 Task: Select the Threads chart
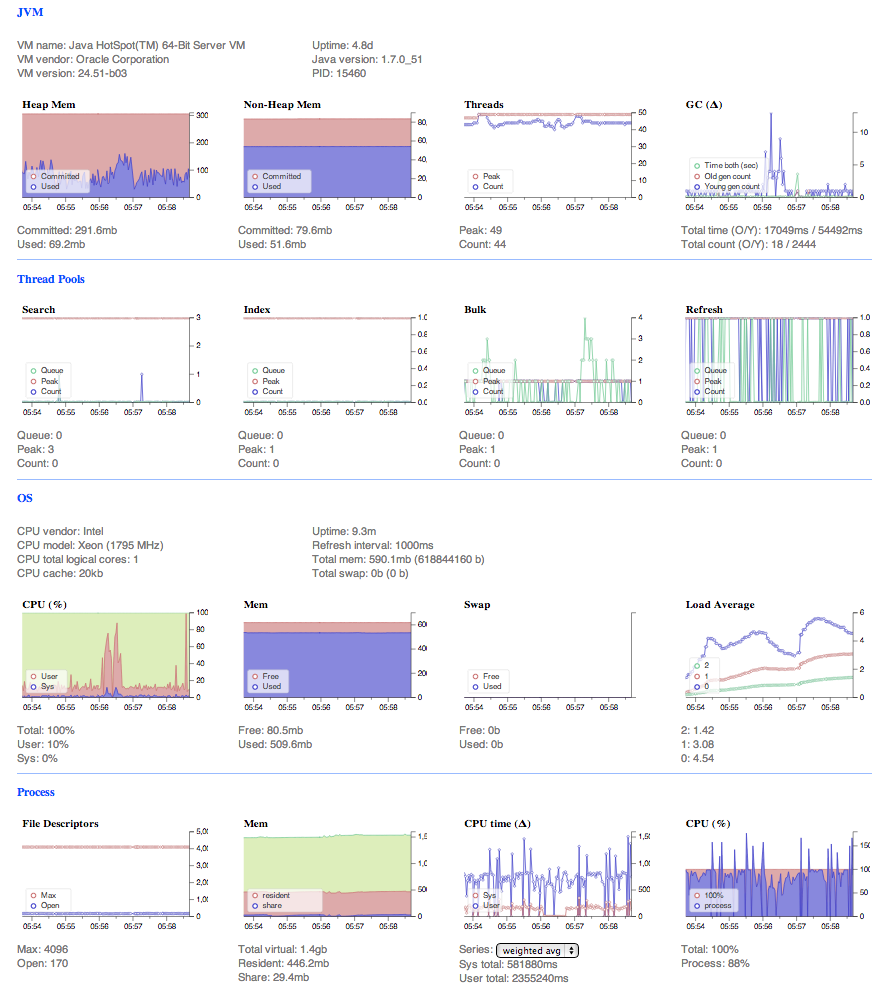(x=548, y=155)
